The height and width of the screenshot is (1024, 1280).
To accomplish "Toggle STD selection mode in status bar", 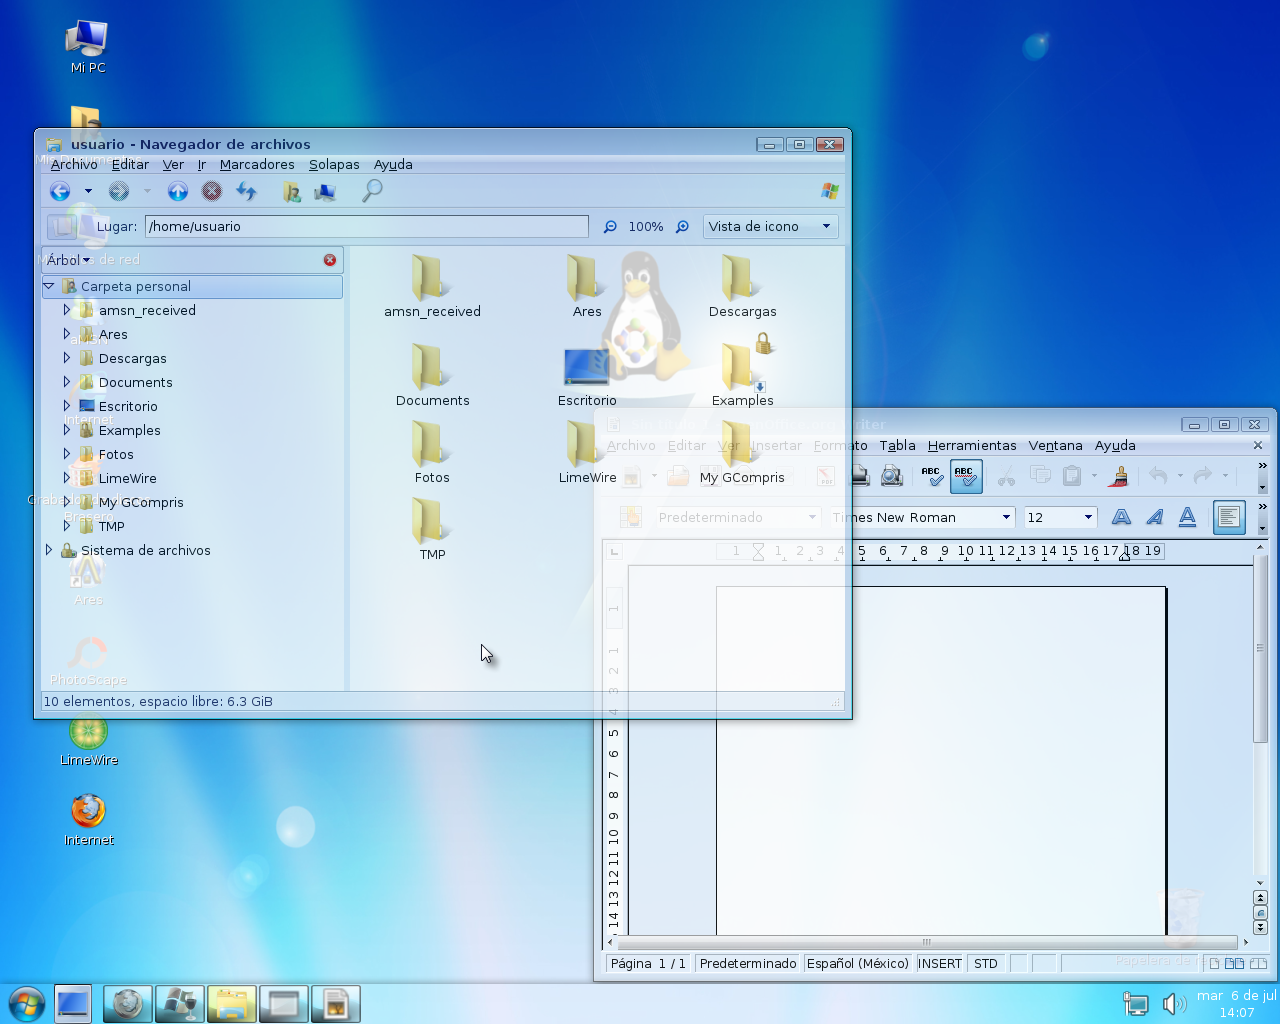I will 986,964.
